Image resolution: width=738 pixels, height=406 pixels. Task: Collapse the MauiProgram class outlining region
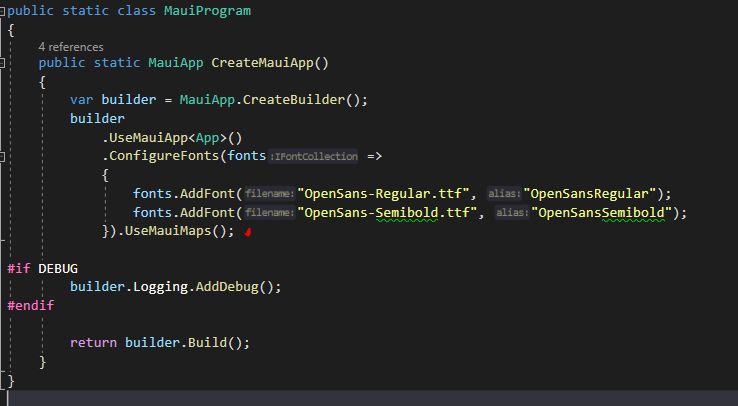[x=2, y=11]
